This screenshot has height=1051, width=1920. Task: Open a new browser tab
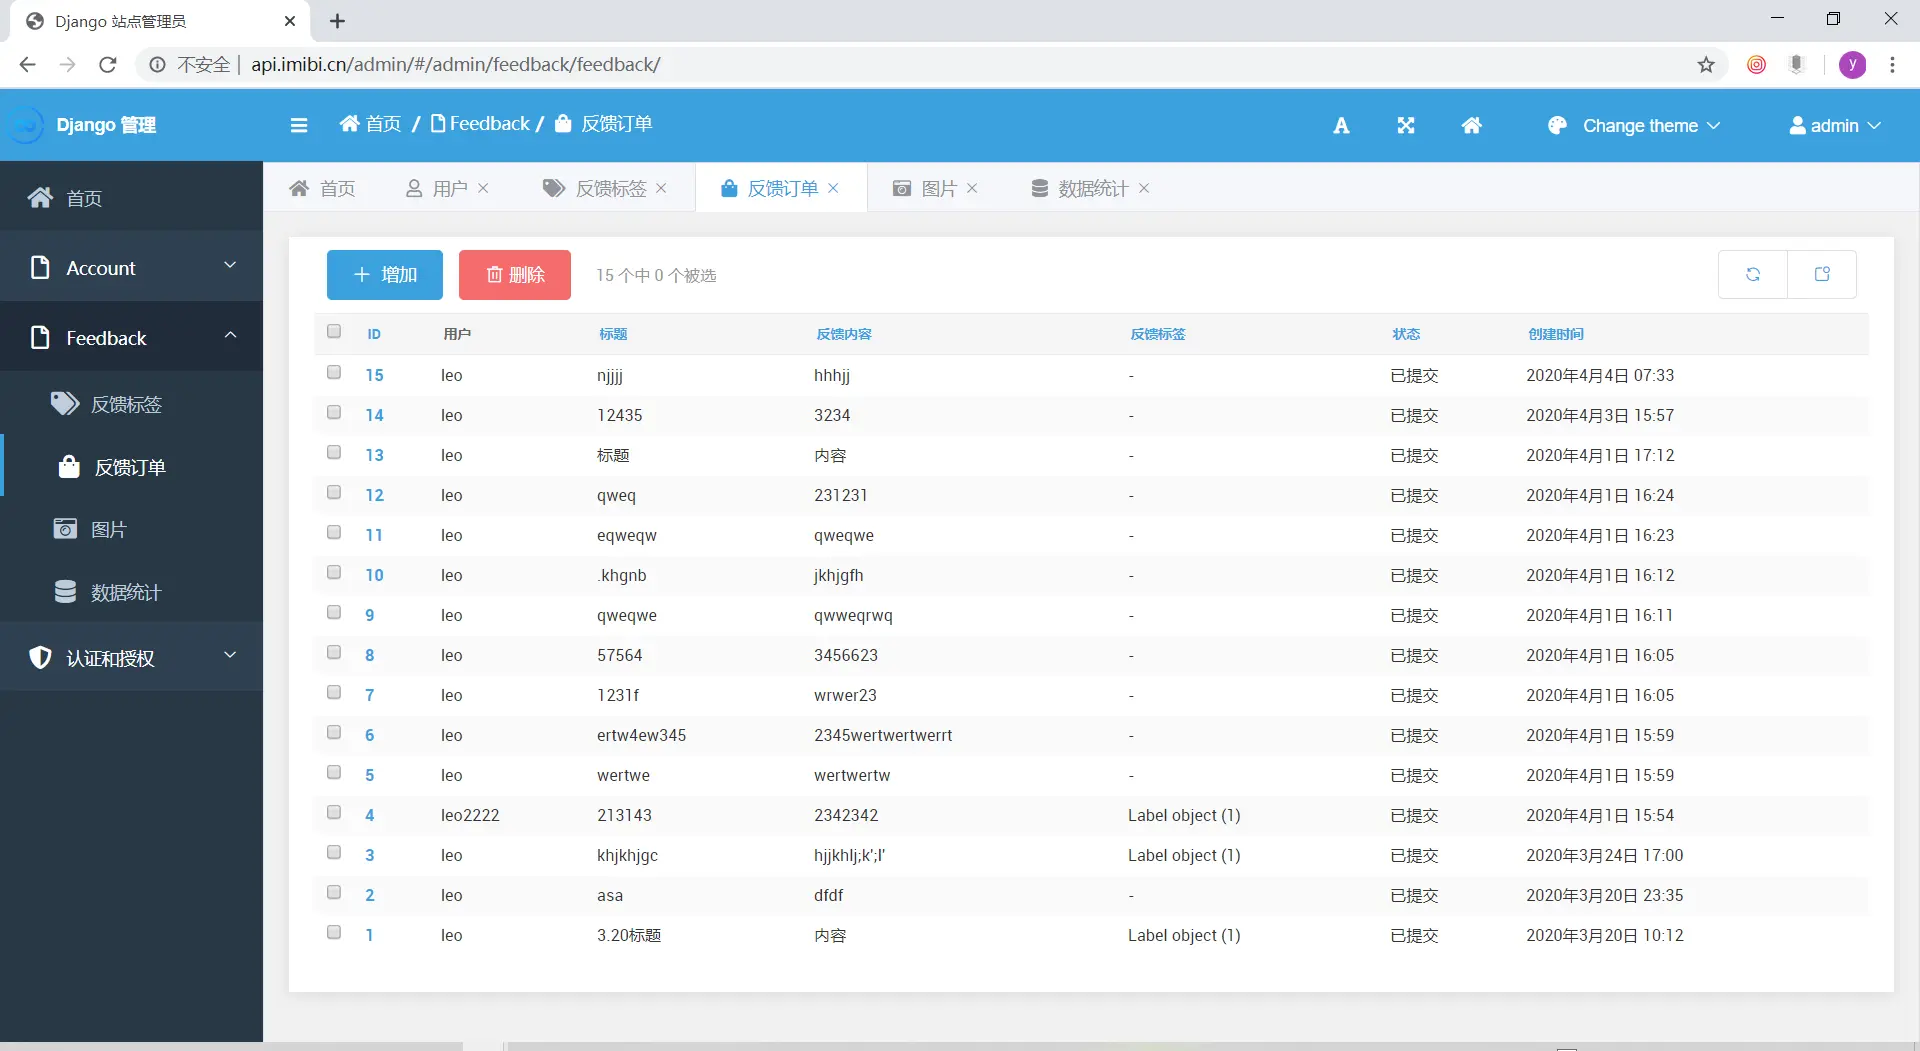[338, 21]
